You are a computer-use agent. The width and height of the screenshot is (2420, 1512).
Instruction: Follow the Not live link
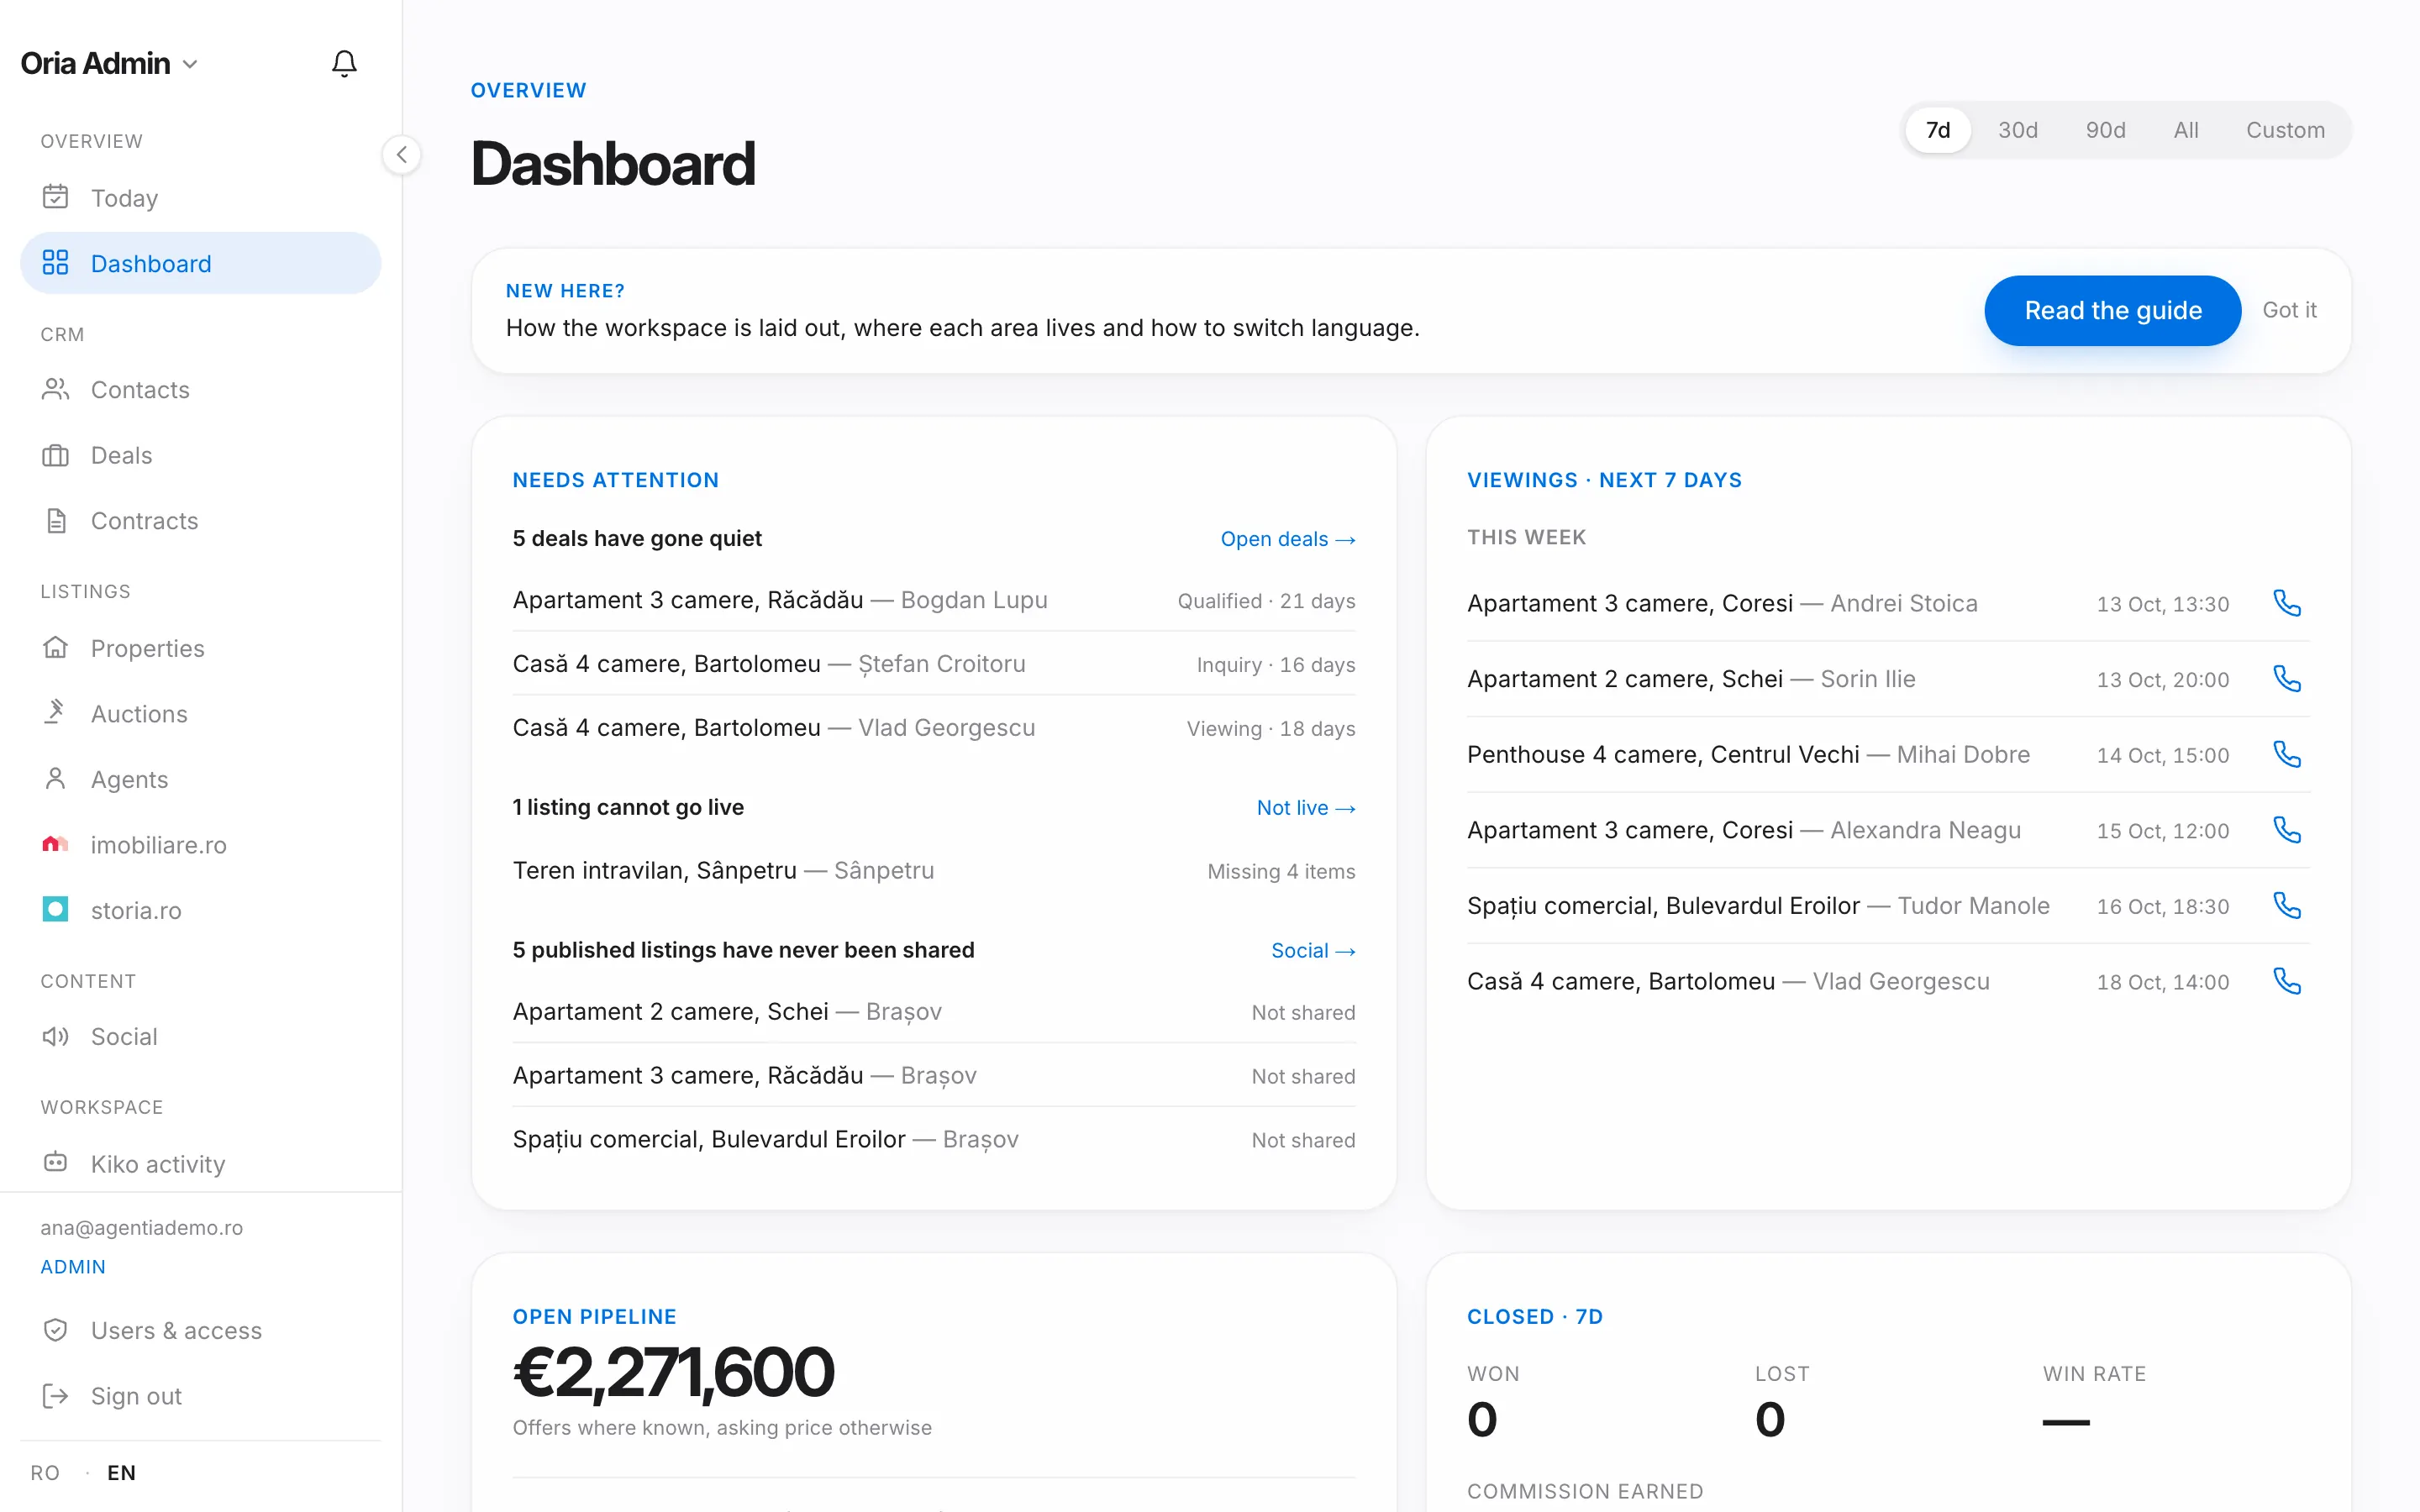point(1306,807)
